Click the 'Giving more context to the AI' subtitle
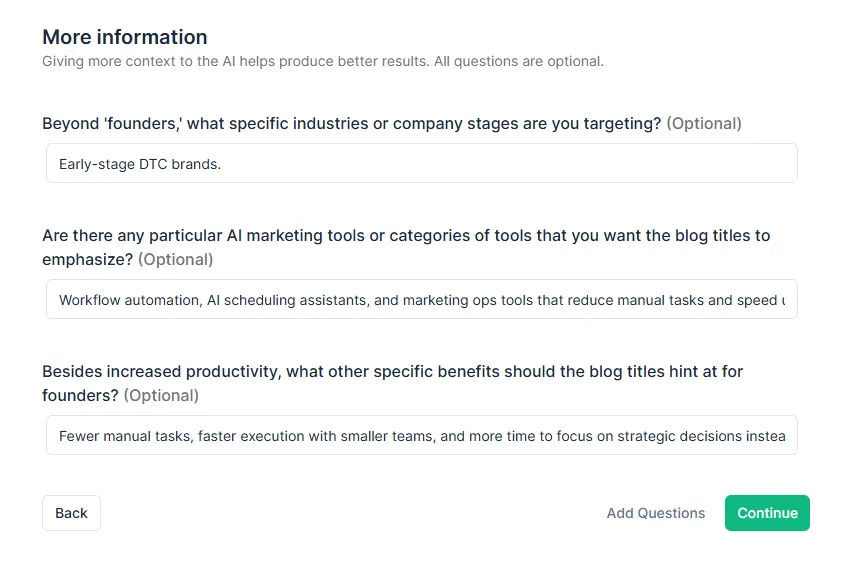 coord(230,62)
